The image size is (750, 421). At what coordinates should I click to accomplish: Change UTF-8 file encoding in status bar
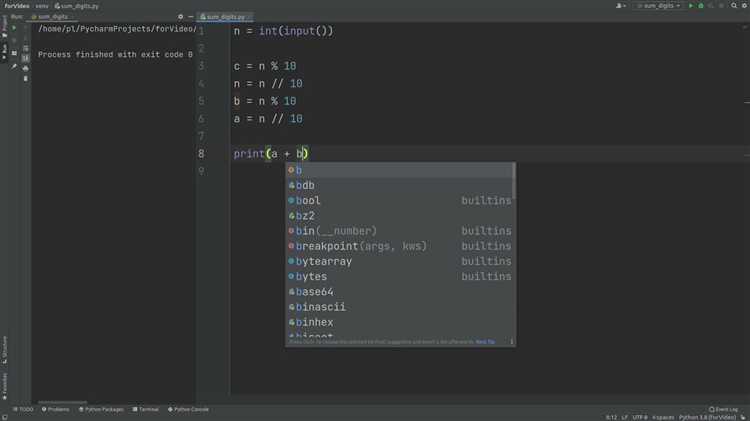640,416
